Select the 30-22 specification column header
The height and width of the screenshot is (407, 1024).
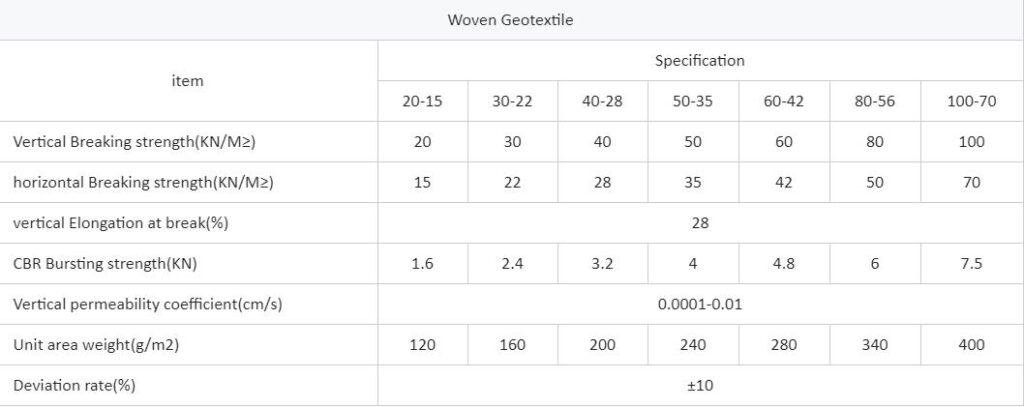512,101
